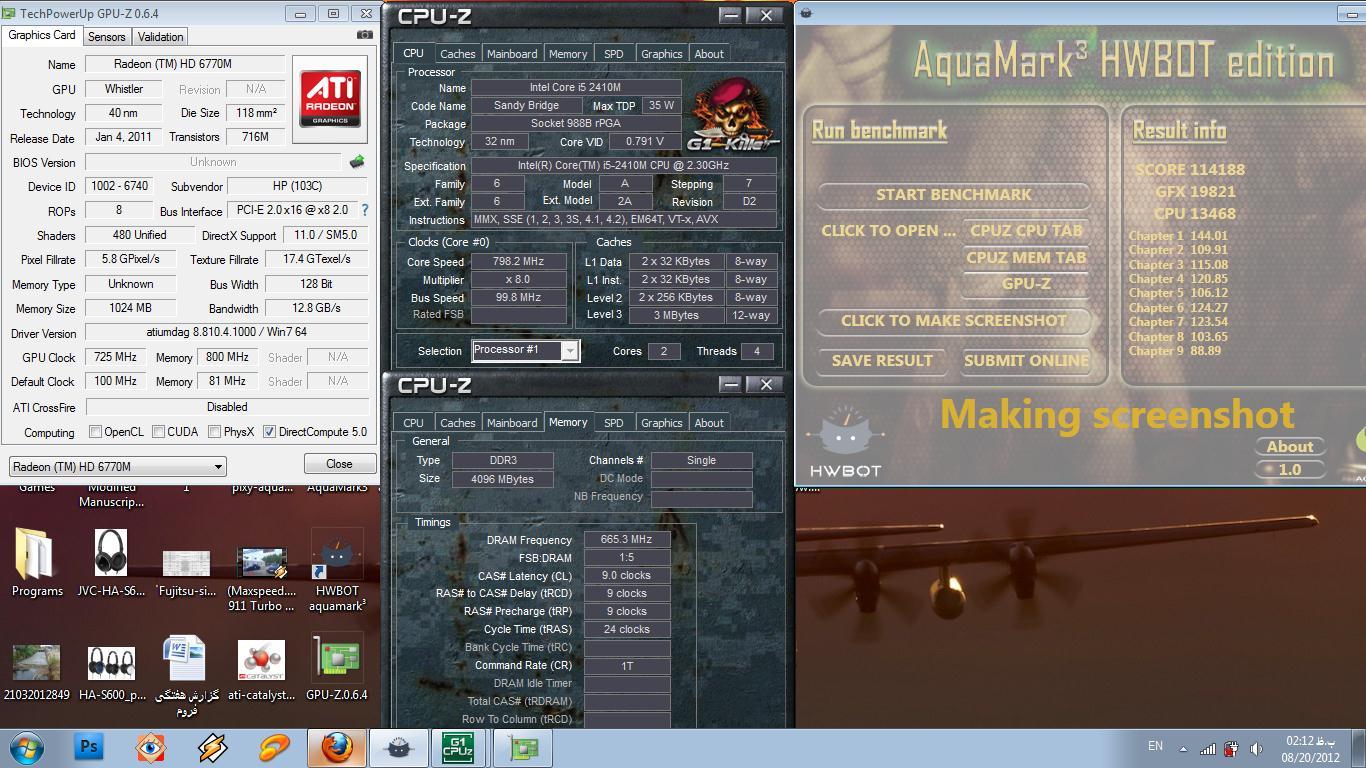The width and height of the screenshot is (1366, 768).
Task: Open the Persian-named Word document icon
Action: (186, 676)
